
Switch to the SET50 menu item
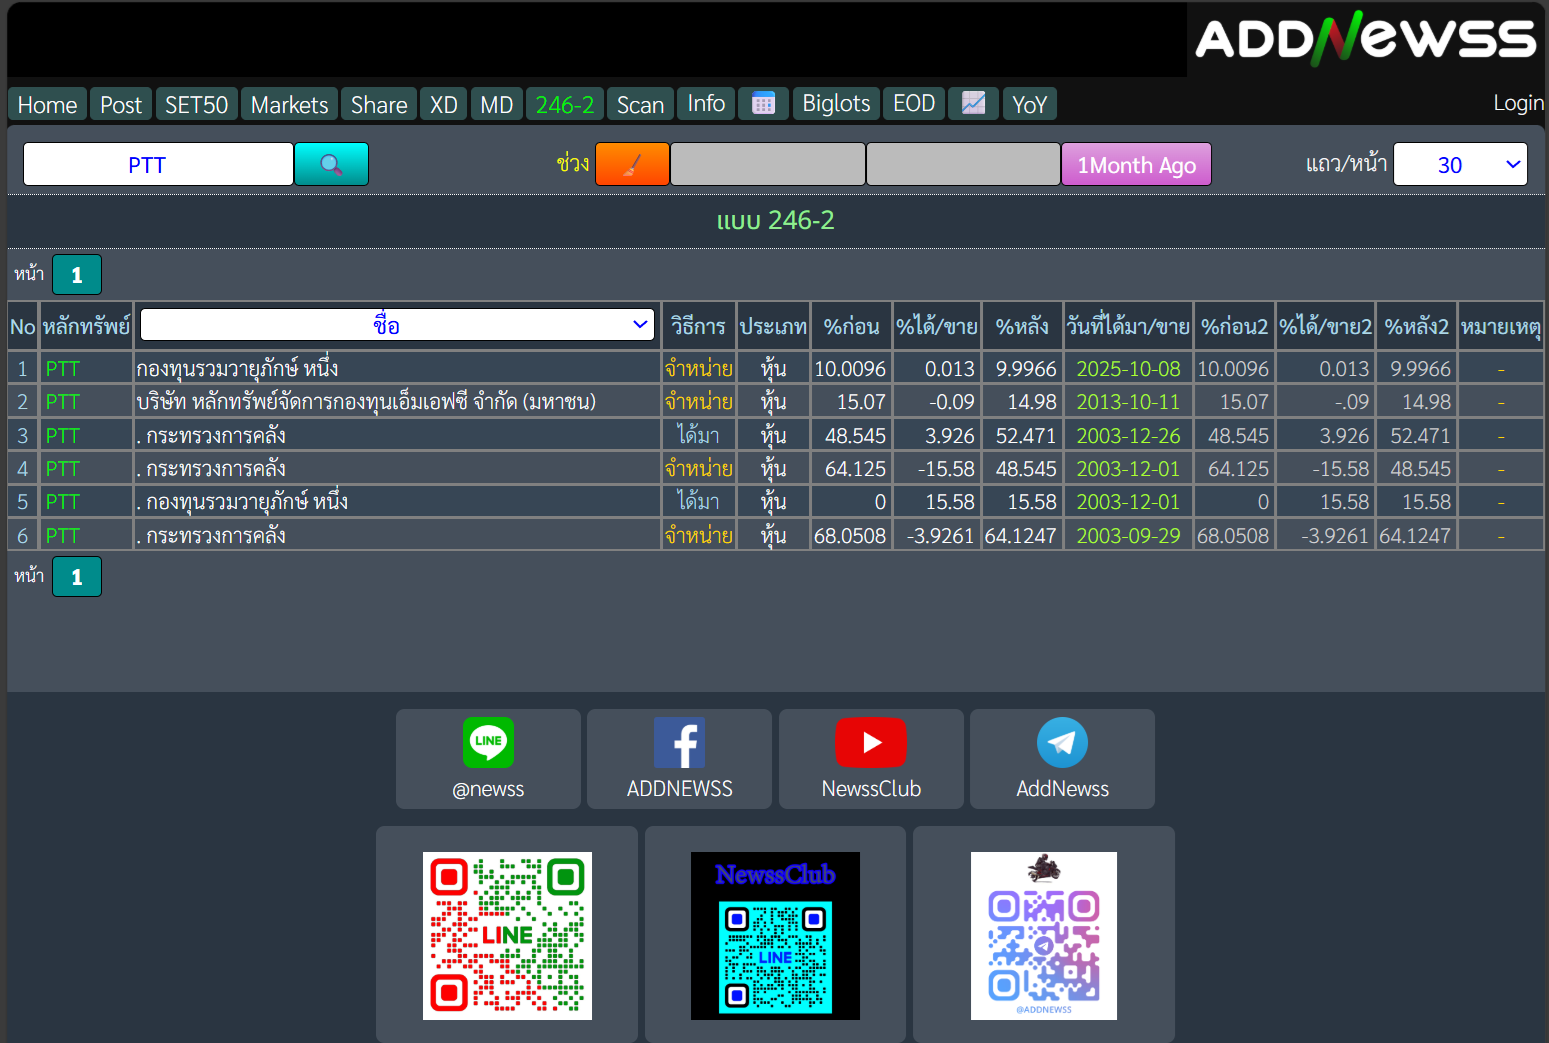tap(196, 105)
